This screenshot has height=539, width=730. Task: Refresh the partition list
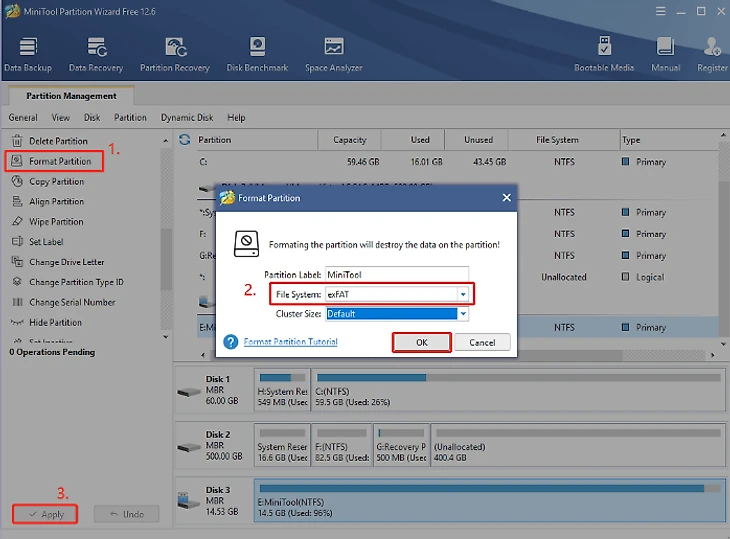(185, 140)
